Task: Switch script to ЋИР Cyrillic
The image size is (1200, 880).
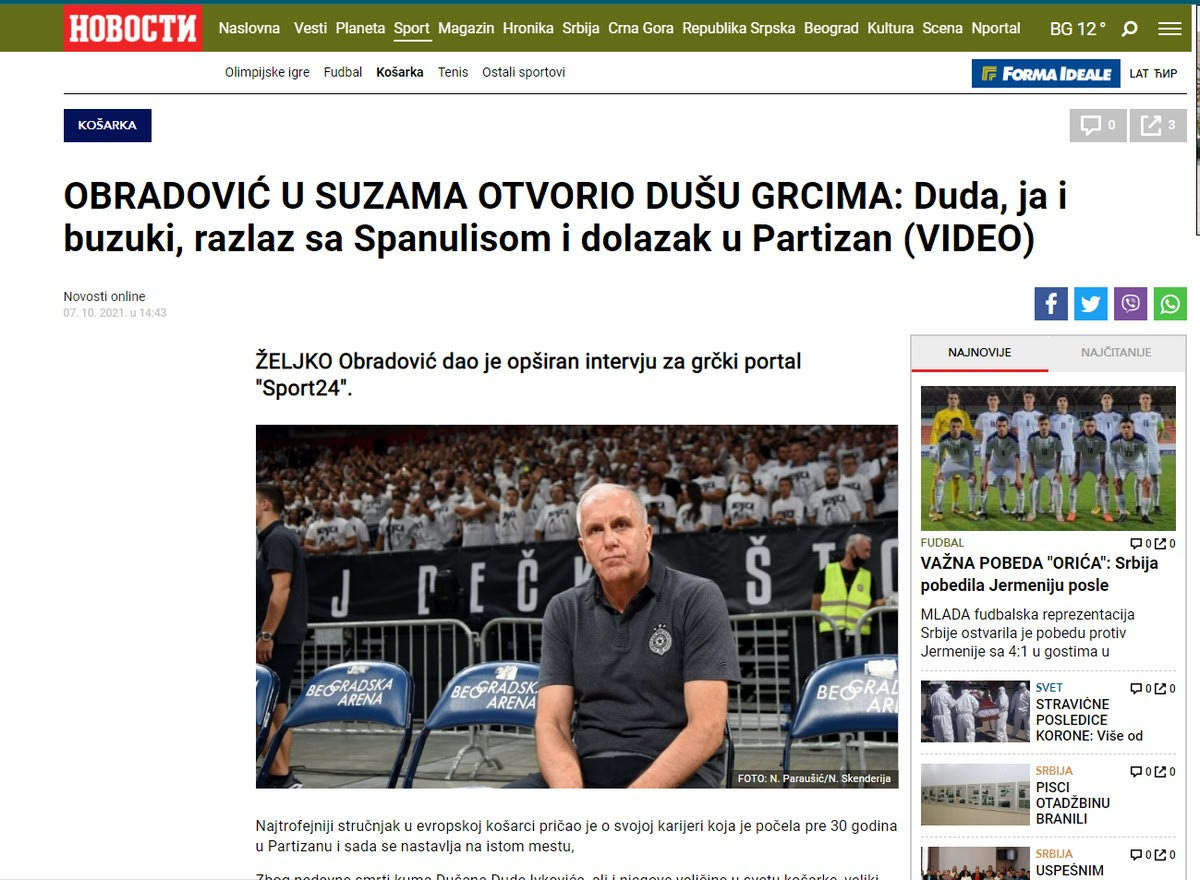Action: tap(1166, 74)
